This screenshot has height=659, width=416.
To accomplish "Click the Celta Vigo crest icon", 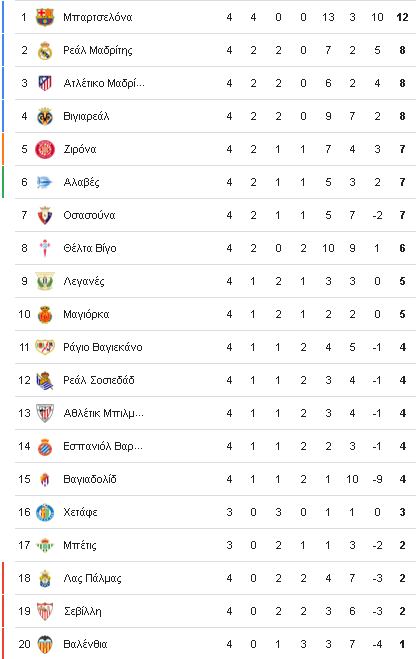I will pos(45,248).
